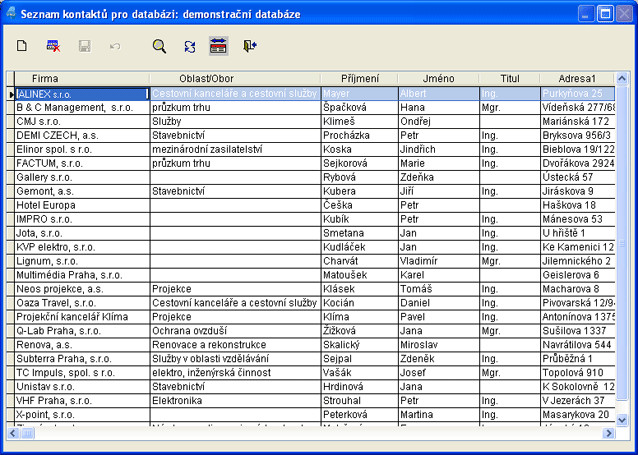This screenshot has height=455, width=638.
Task: Select Gemont, a.s. firm
Action: [x=82, y=191]
